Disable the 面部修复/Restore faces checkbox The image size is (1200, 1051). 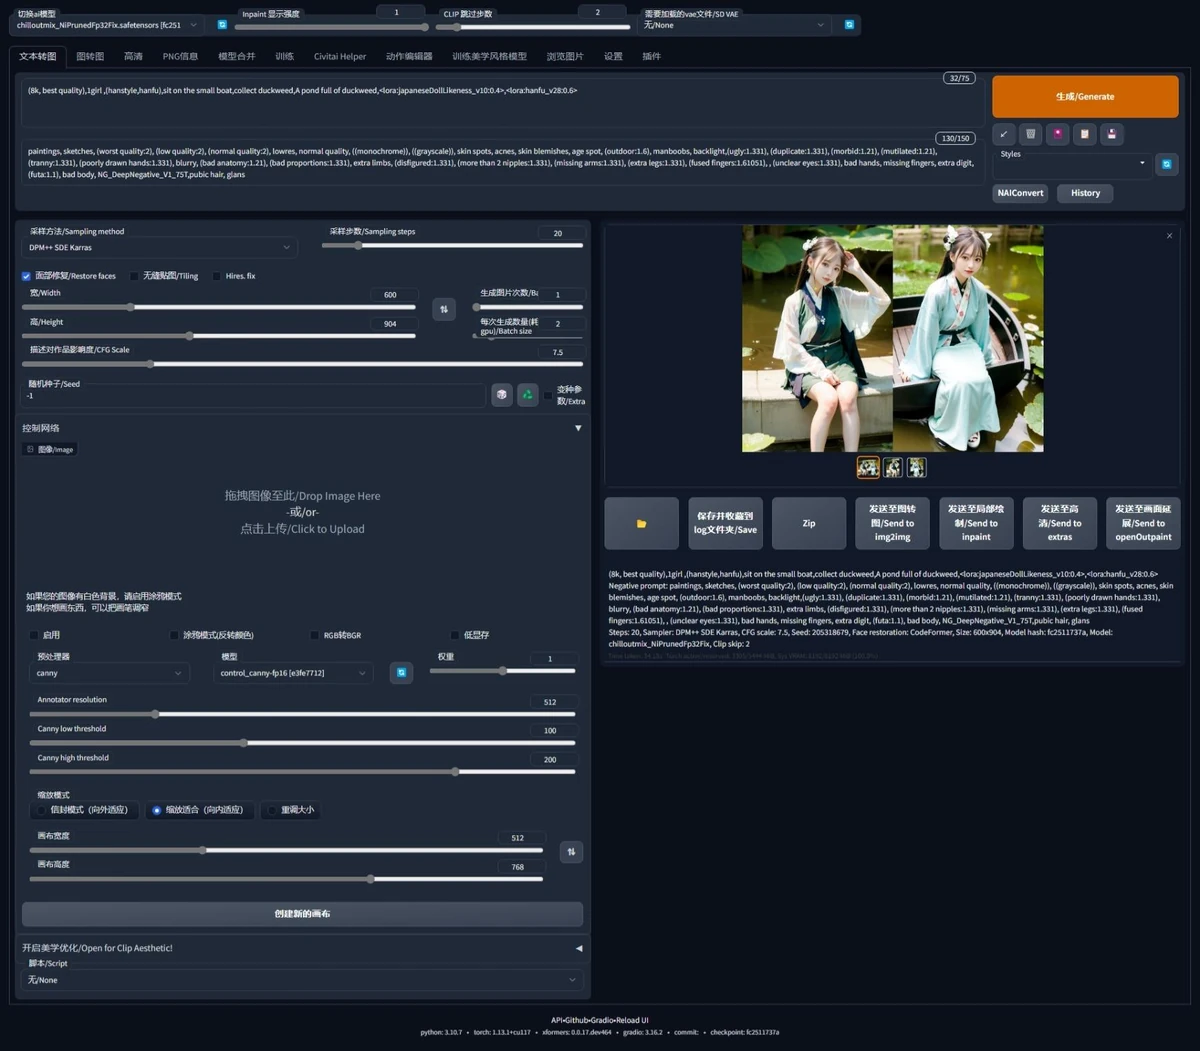tap(26, 276)
